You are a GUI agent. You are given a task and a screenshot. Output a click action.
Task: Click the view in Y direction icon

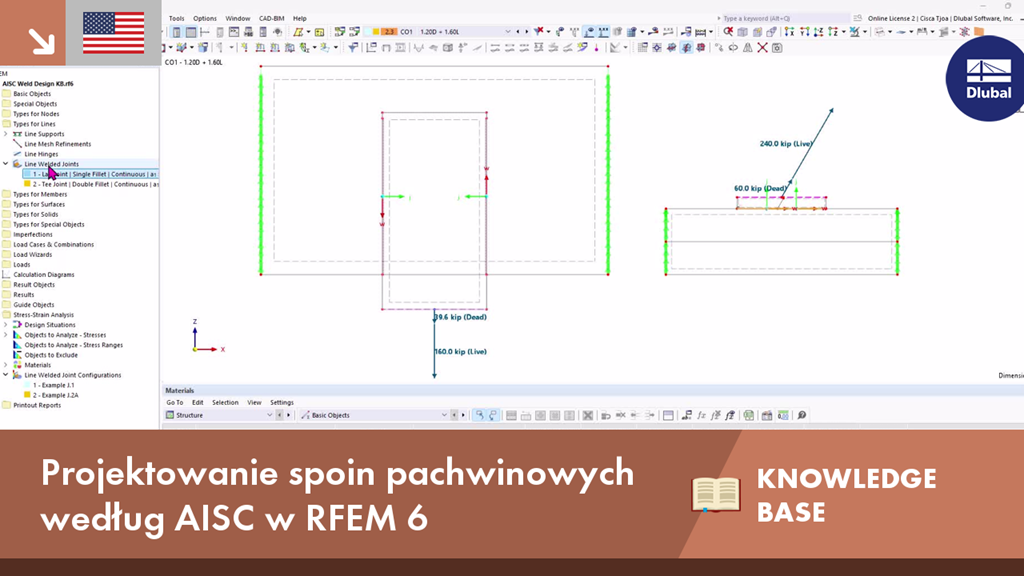(x=805, y=31)
